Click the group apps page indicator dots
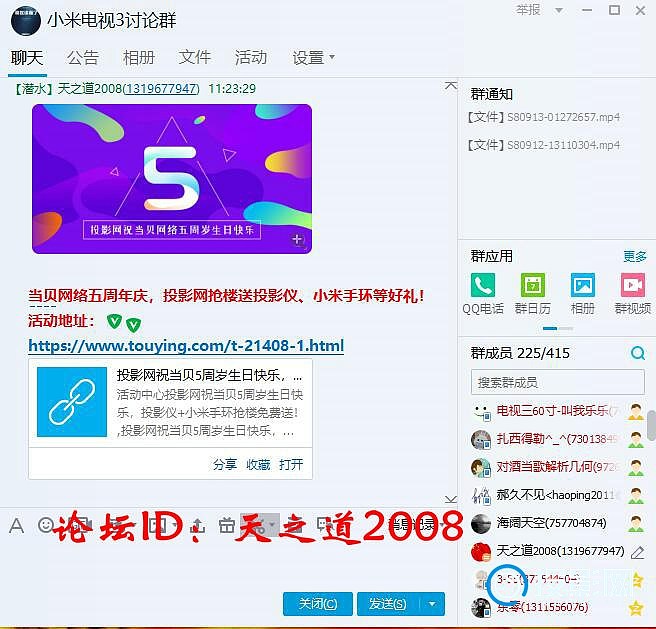Screen dimensions: 656x629 click(x=558, y=329)
